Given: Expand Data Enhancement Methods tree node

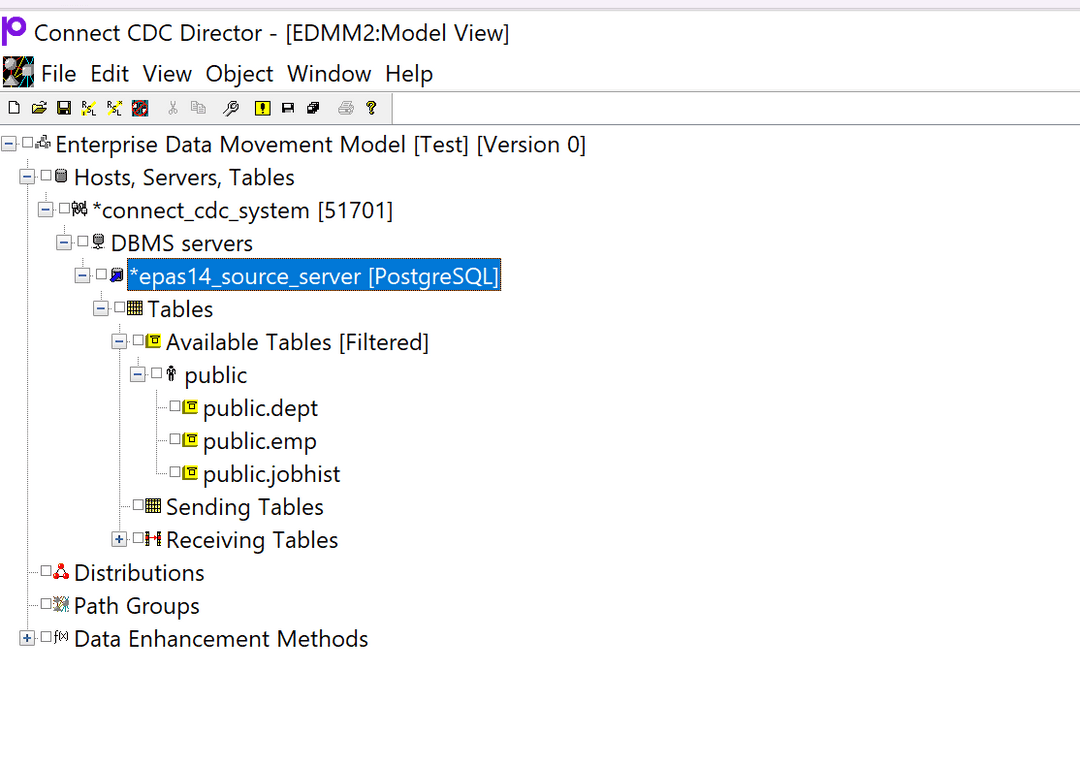Looking at the screenshot, I should coord(27,638).
